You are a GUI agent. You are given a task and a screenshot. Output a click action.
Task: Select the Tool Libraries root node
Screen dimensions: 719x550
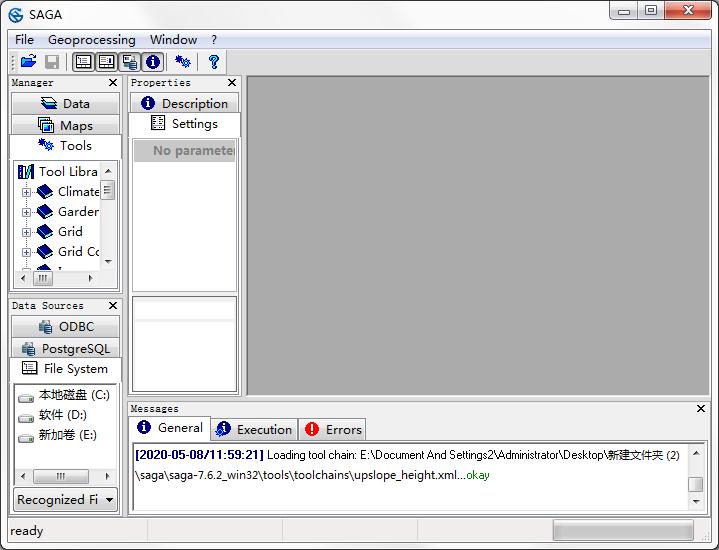click(68, 172)
